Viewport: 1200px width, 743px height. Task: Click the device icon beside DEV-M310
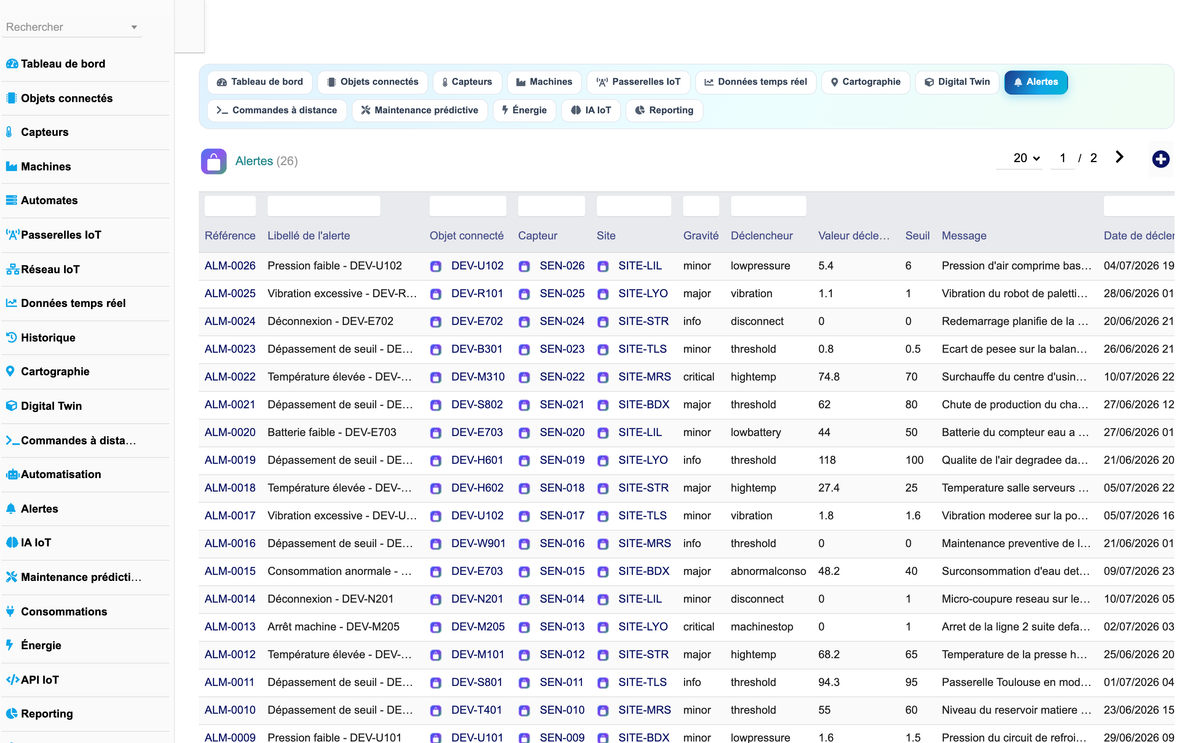(436, 378)
